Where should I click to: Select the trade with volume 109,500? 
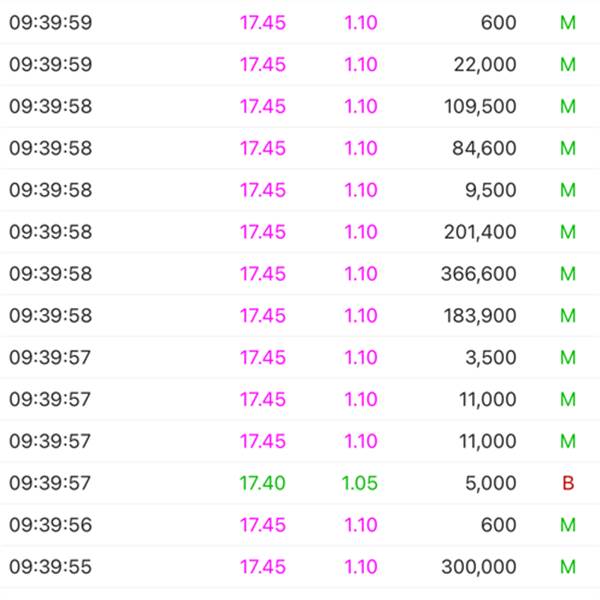pyautogui.click(x=481, y=107)
